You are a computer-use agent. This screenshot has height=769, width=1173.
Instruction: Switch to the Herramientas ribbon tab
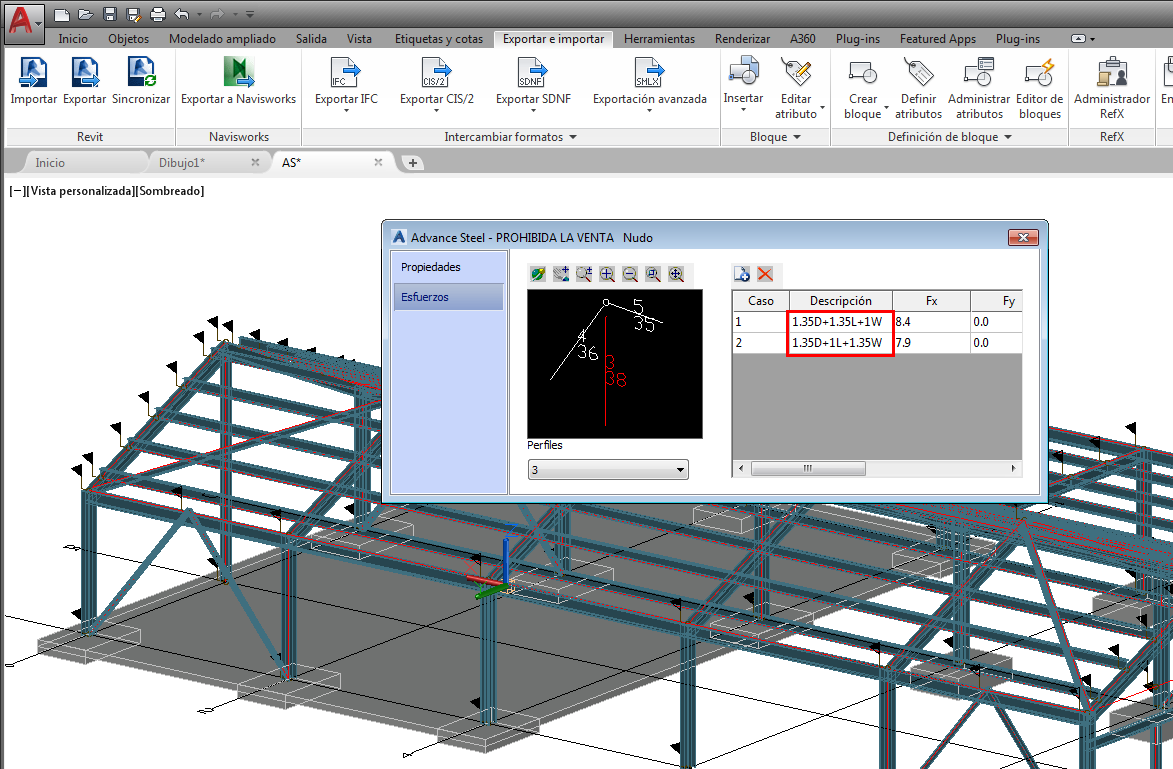click(x=659, y=39)
